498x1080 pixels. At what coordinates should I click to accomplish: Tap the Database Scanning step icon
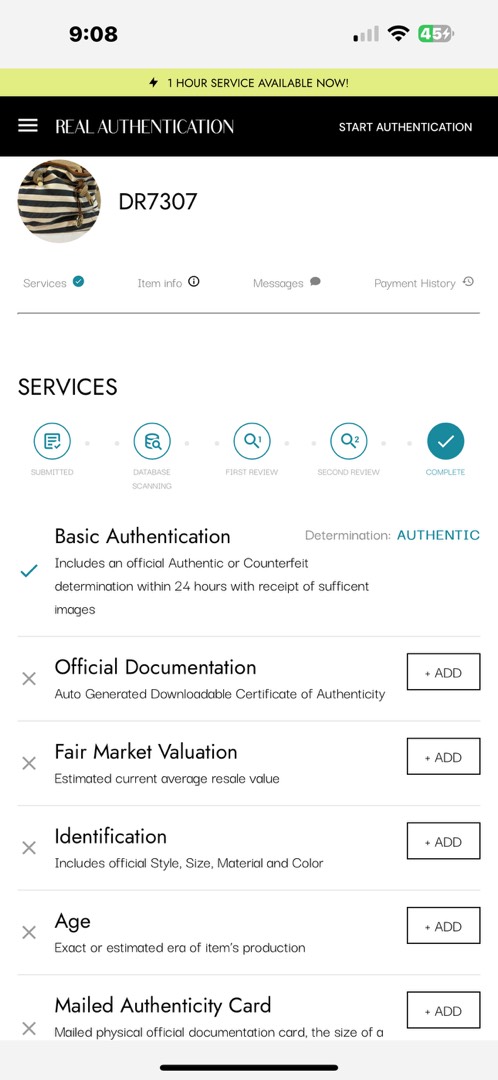coord(152,442)
